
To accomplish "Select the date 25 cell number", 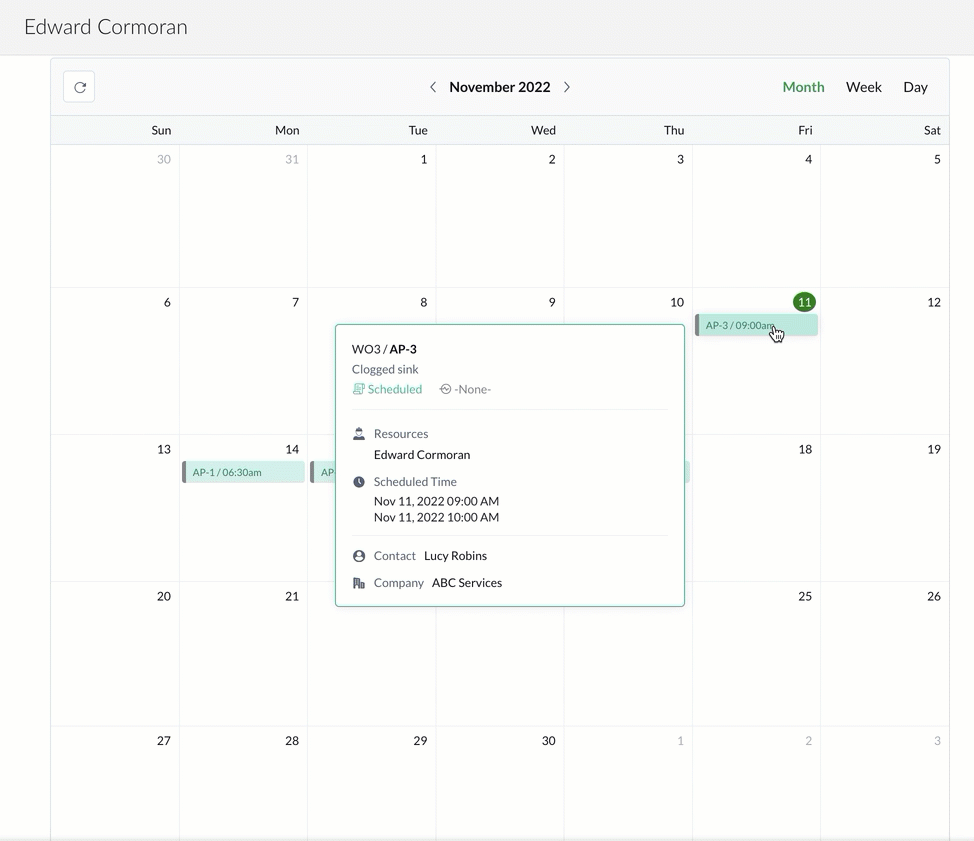I will (x=805, y=596).
